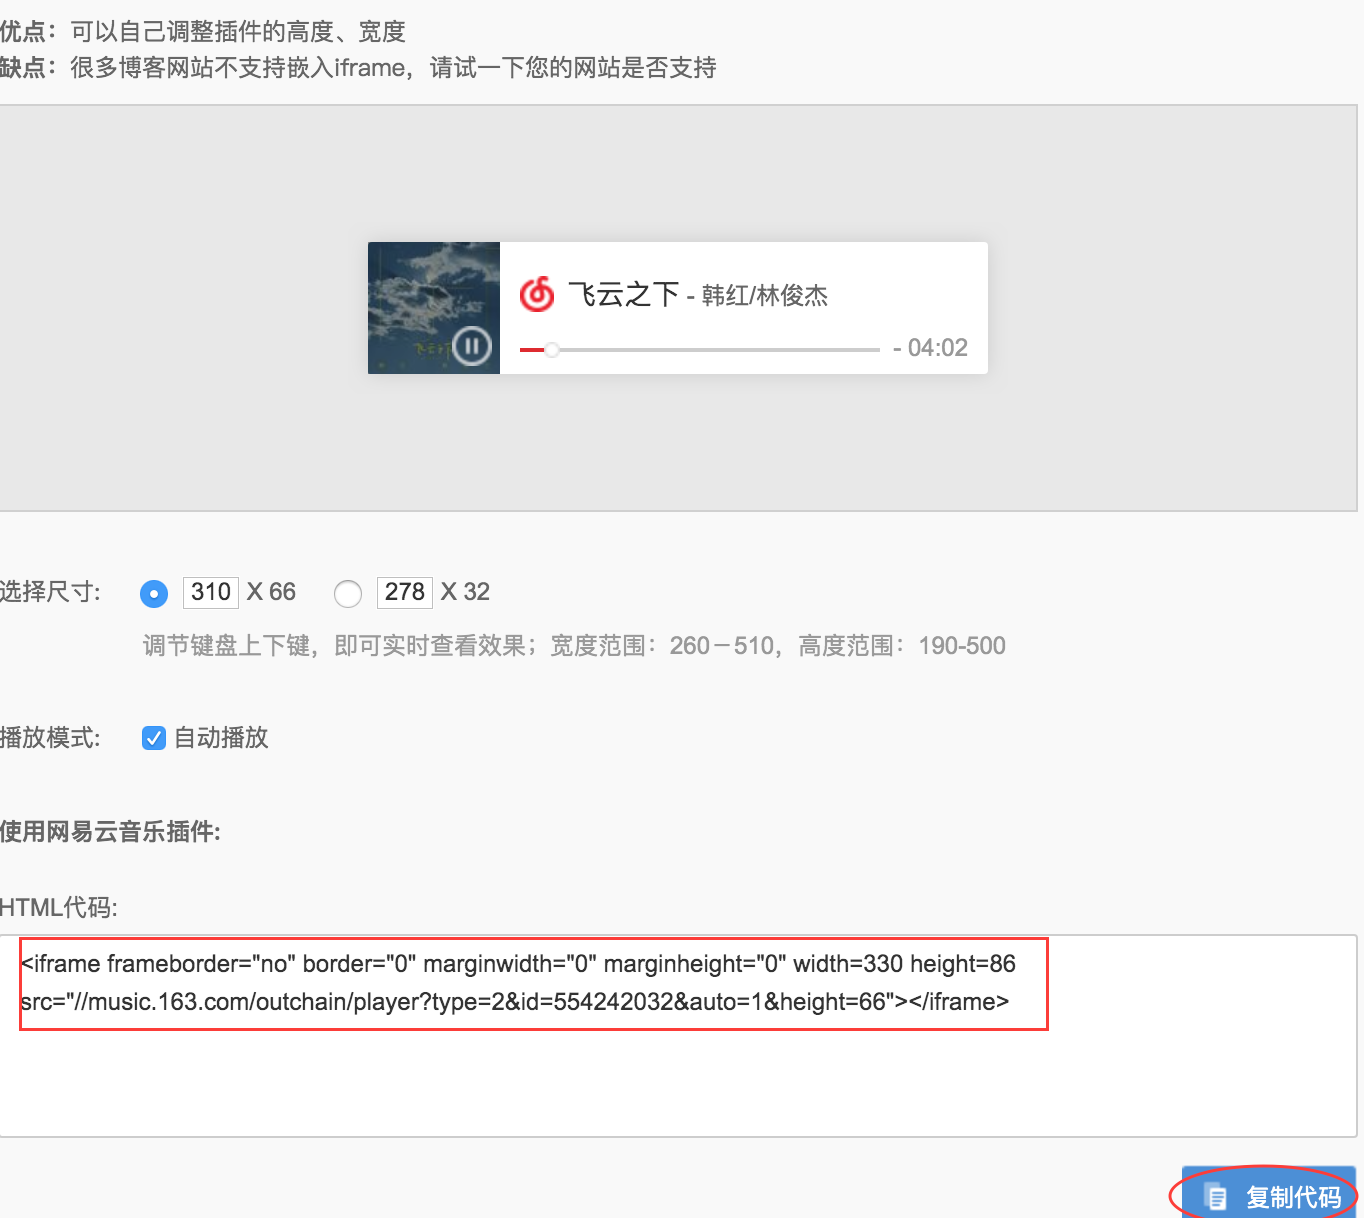
Task: Click the artist name 韩红/林俊杰
Action: click(x=764, y=296)
